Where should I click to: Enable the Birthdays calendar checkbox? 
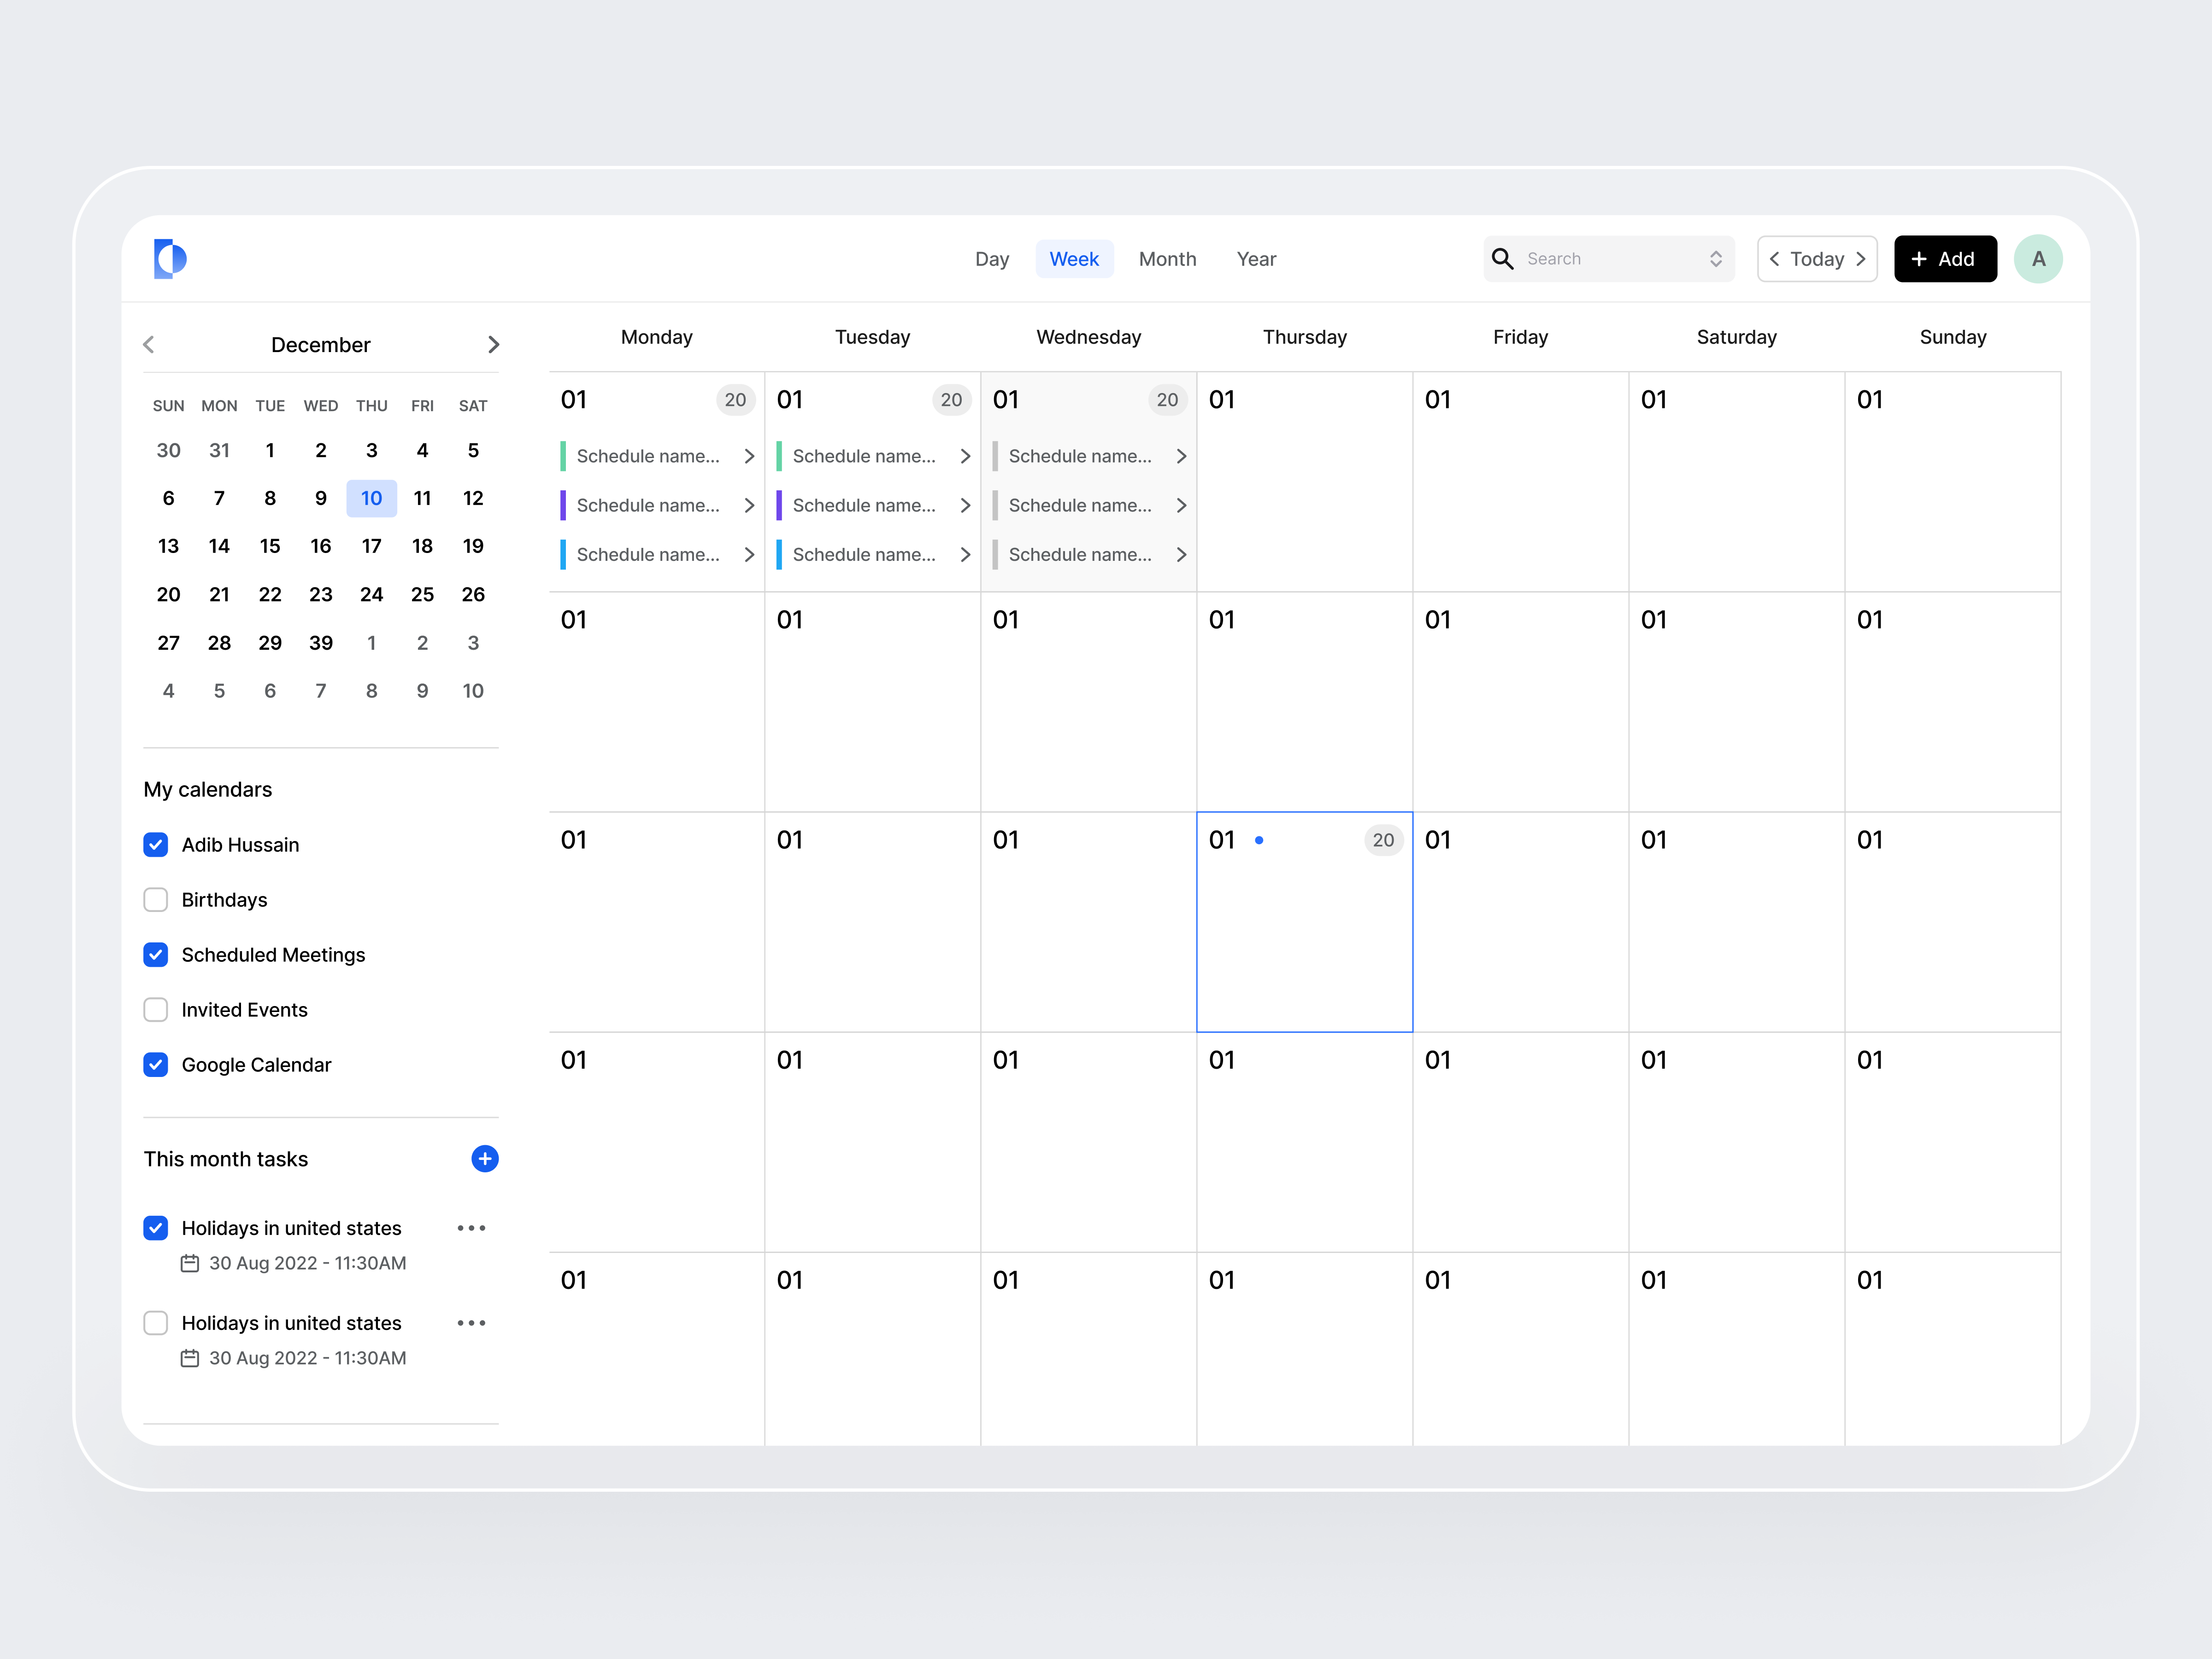156,899
